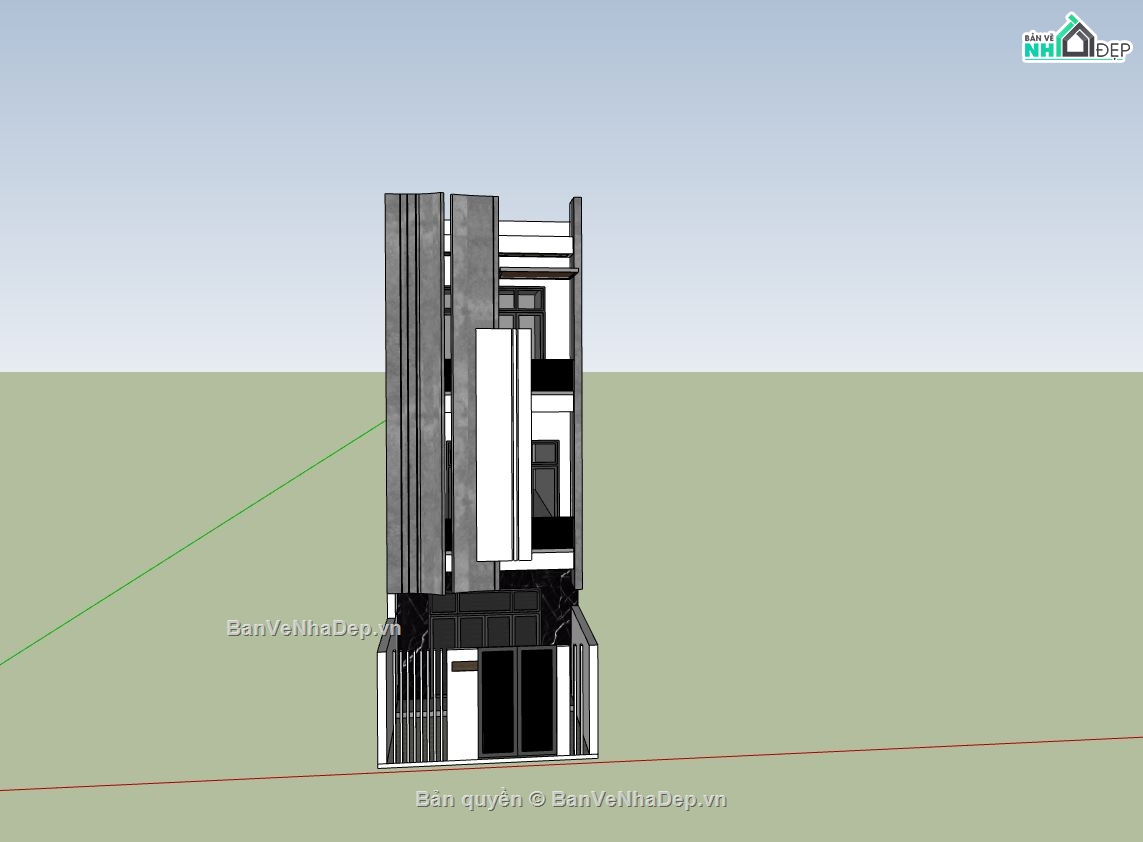Click the Bản Vẽ Nhà Đẹp logo
The height and width of the screenshot is (842, 1143).
point(1075,40)
